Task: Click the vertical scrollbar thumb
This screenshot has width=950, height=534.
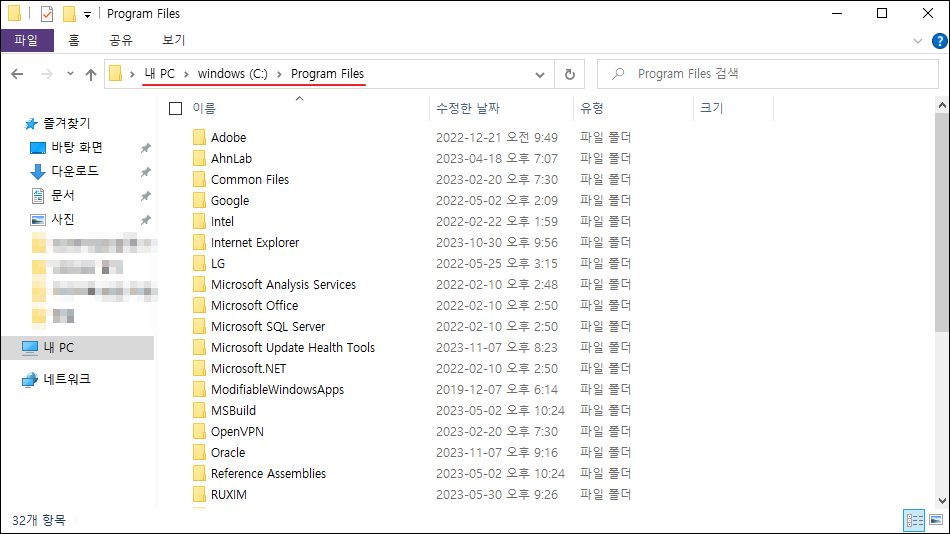Action: point(942,221)
